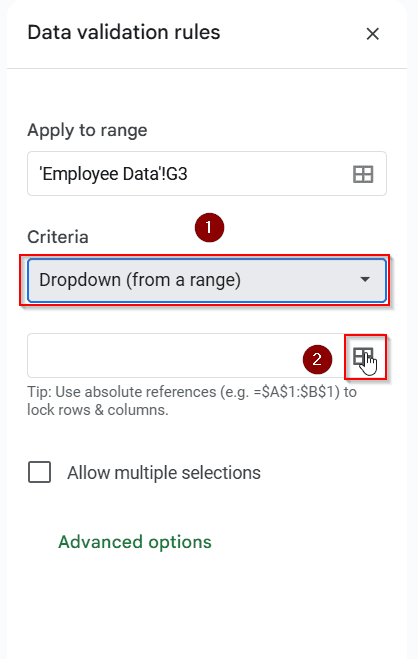
Task: Click 'lock rows & columns' tip line
Action: click(98, 410)
